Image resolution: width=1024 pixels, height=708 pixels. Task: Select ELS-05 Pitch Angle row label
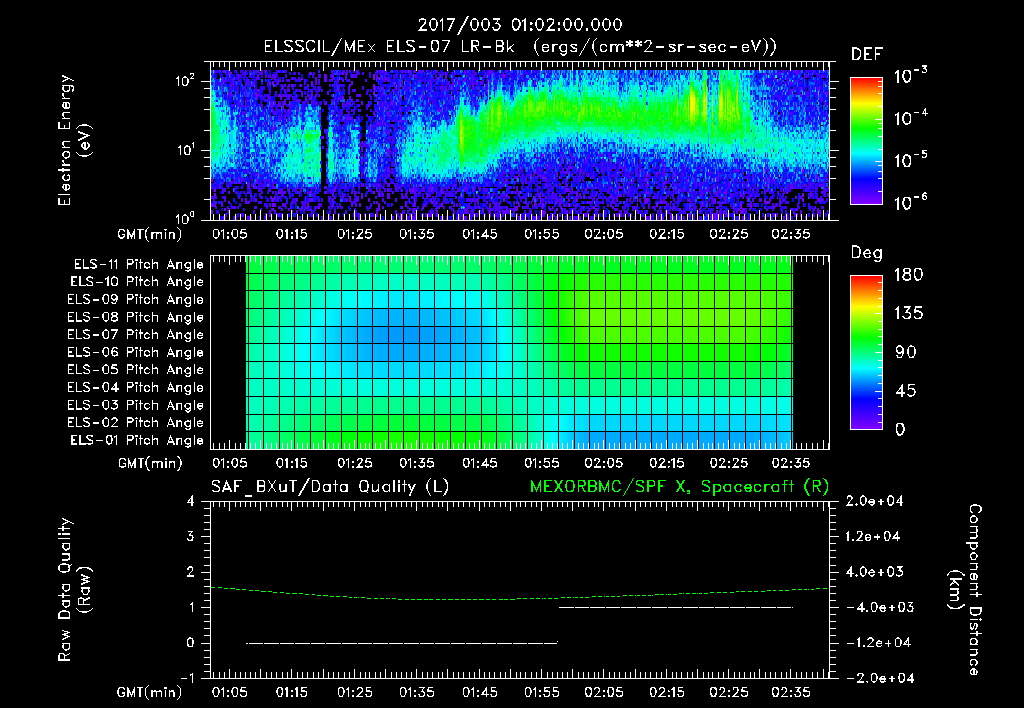(x=135, y=370)
